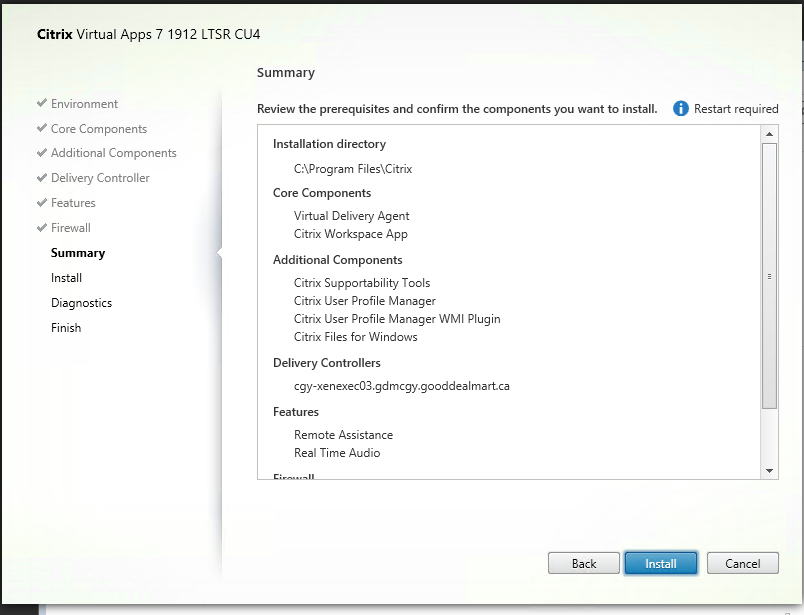Go to the Environment step
804x615 pixels.
[x=84, y=104]
